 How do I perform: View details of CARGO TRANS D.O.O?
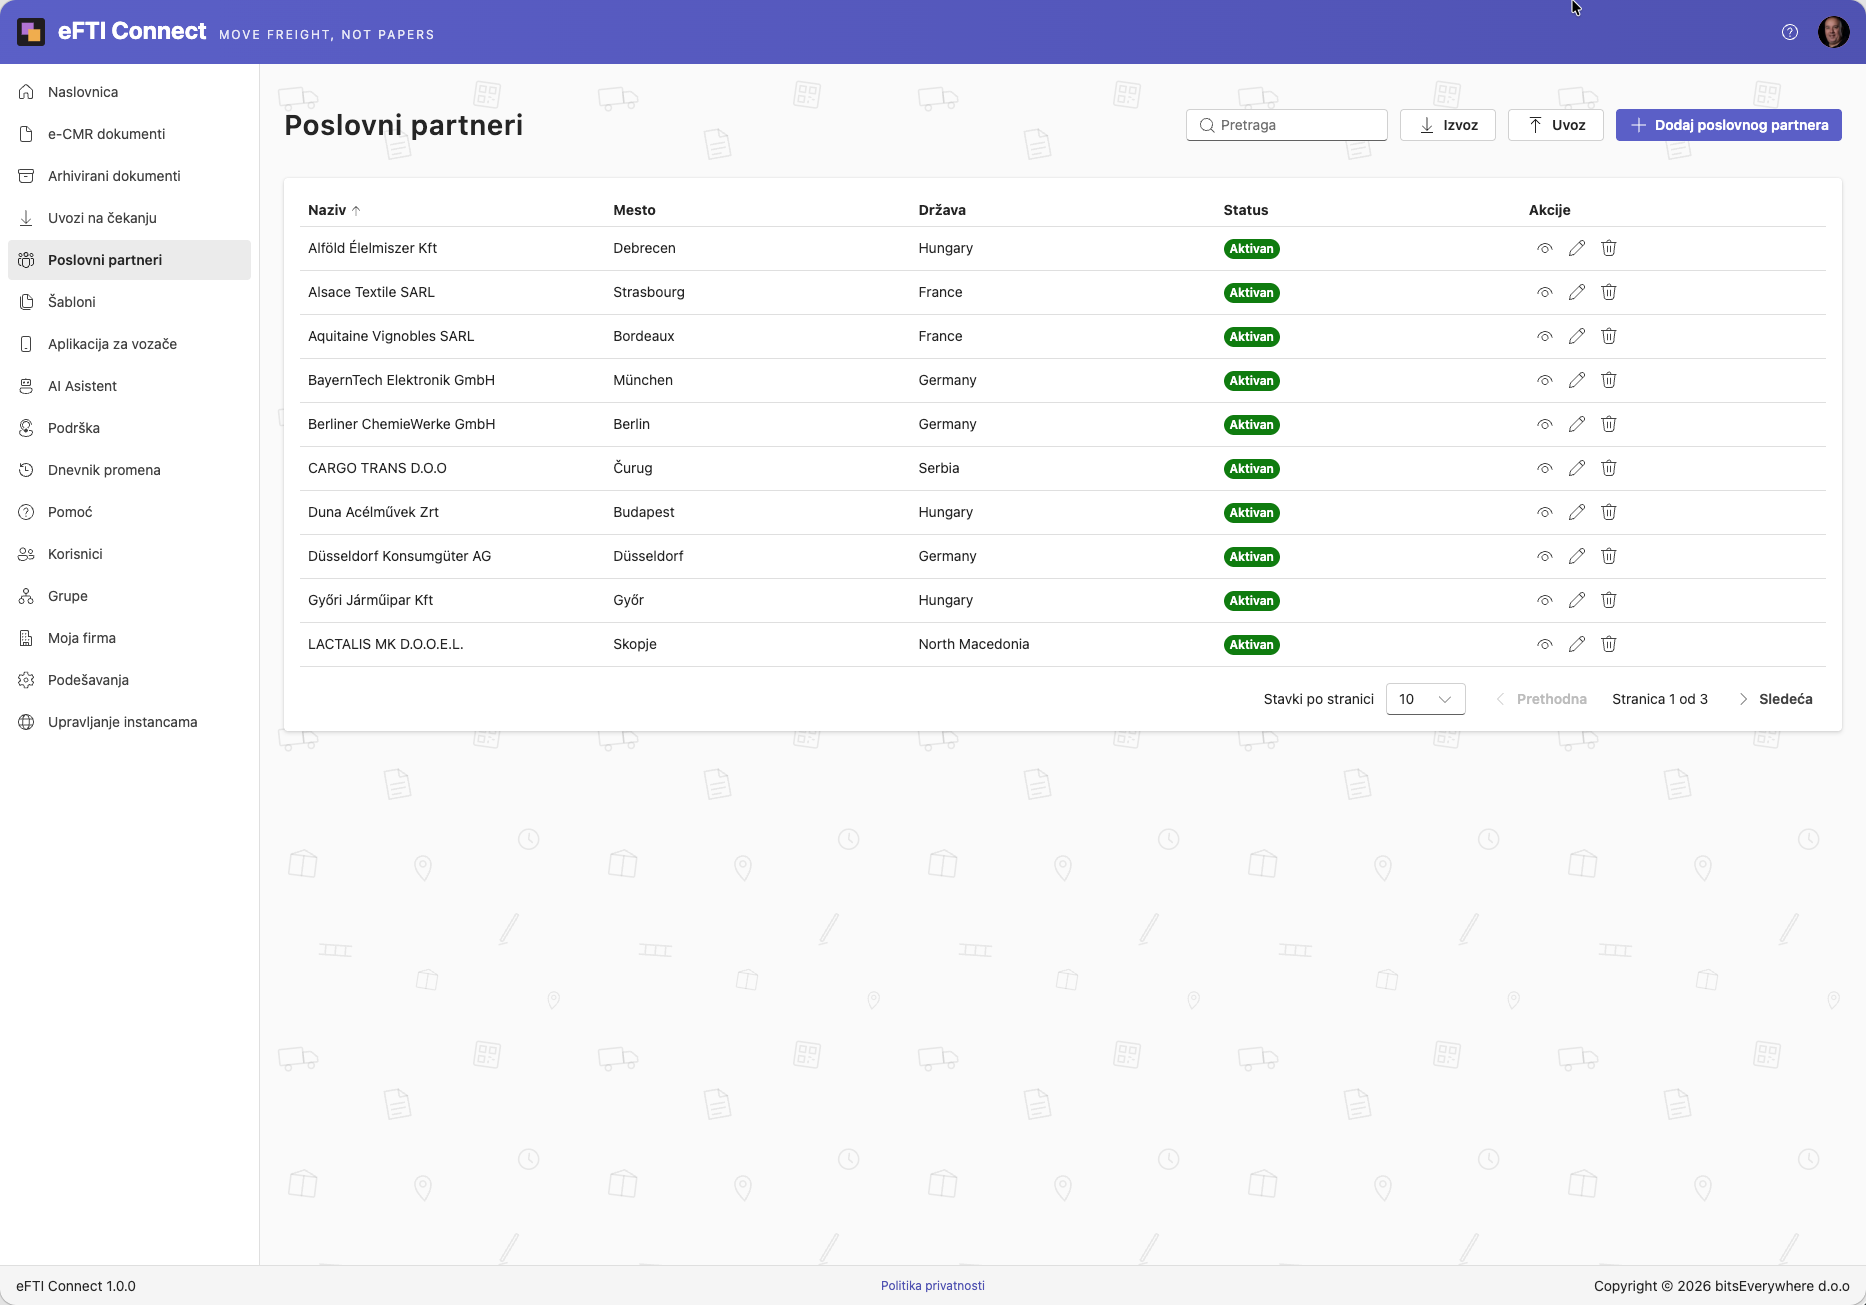[x=1545, y=468]
